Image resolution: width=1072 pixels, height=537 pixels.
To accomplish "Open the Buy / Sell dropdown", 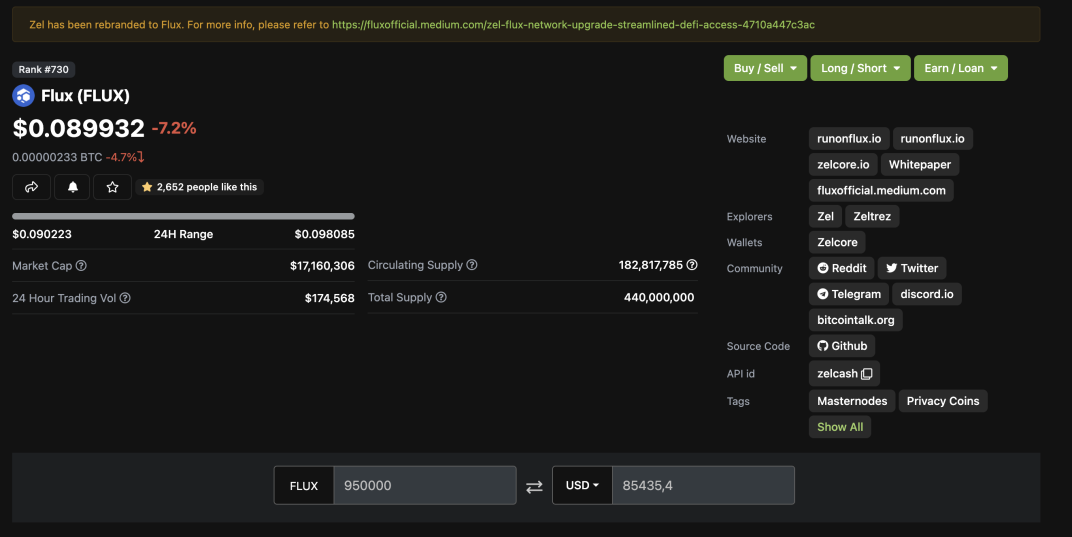I will (765, 68).
